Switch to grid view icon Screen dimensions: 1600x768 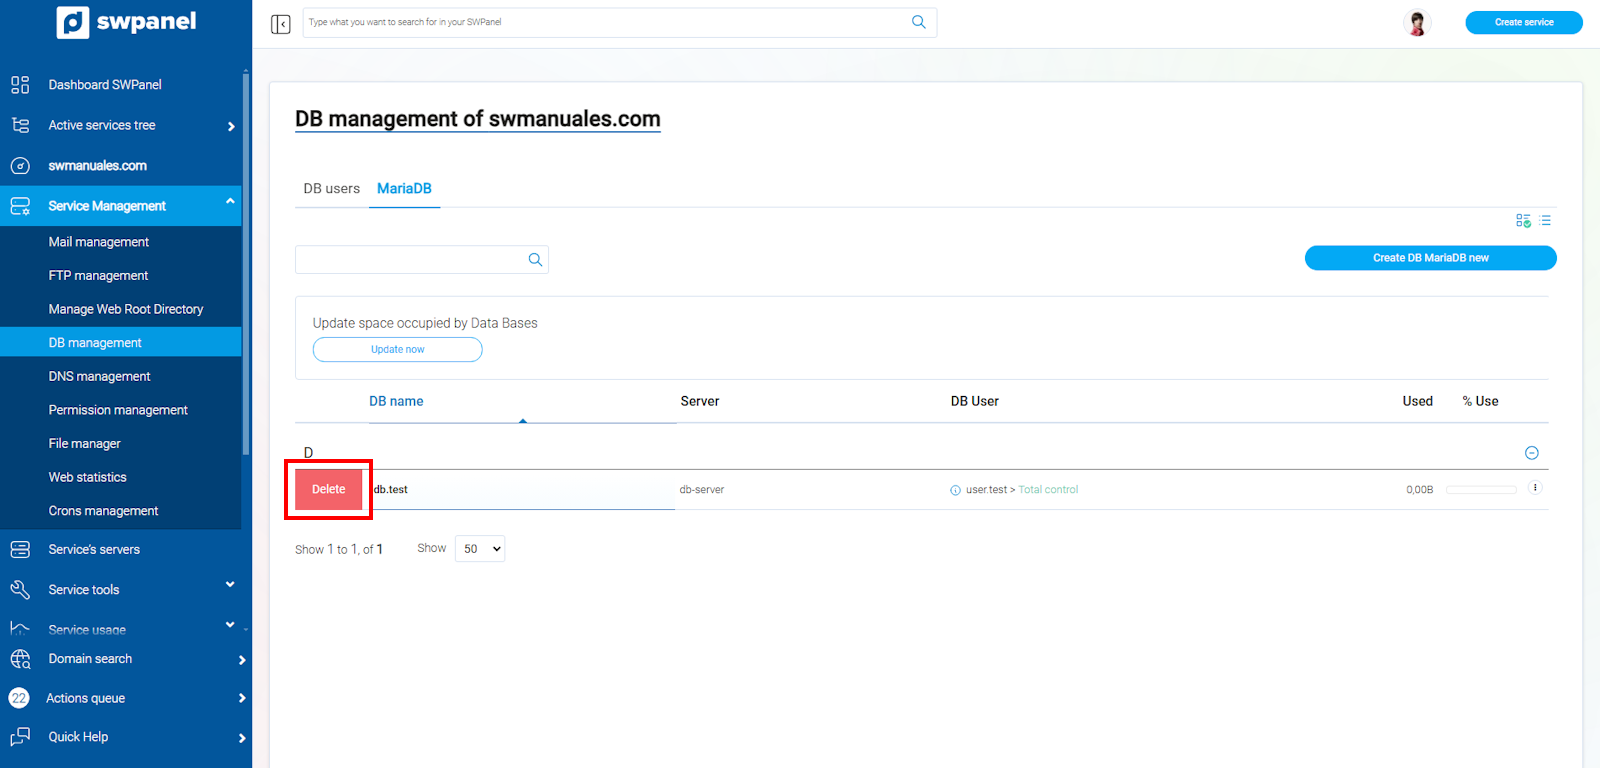pos(1523,220)
